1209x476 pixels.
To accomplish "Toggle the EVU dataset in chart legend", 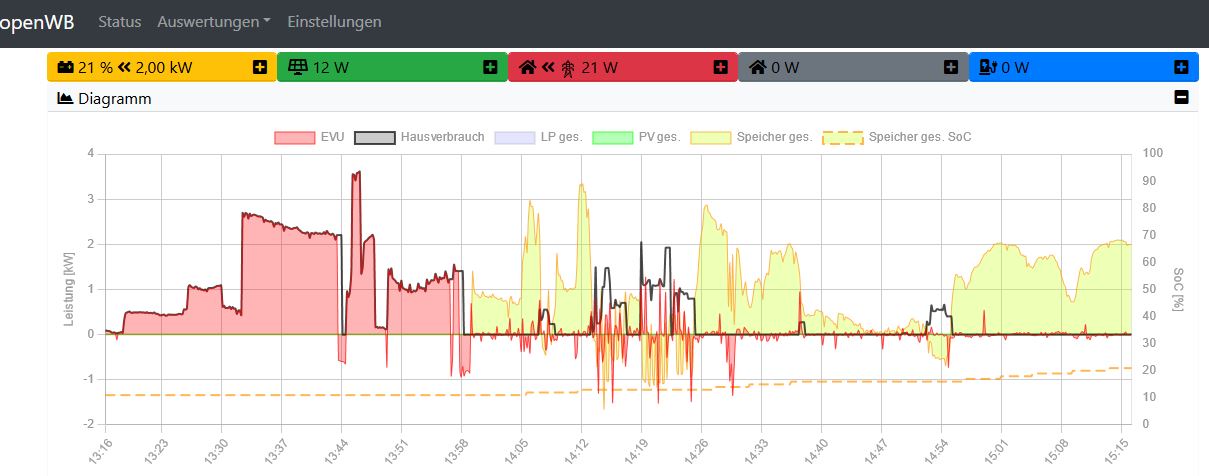I will 309,137.
